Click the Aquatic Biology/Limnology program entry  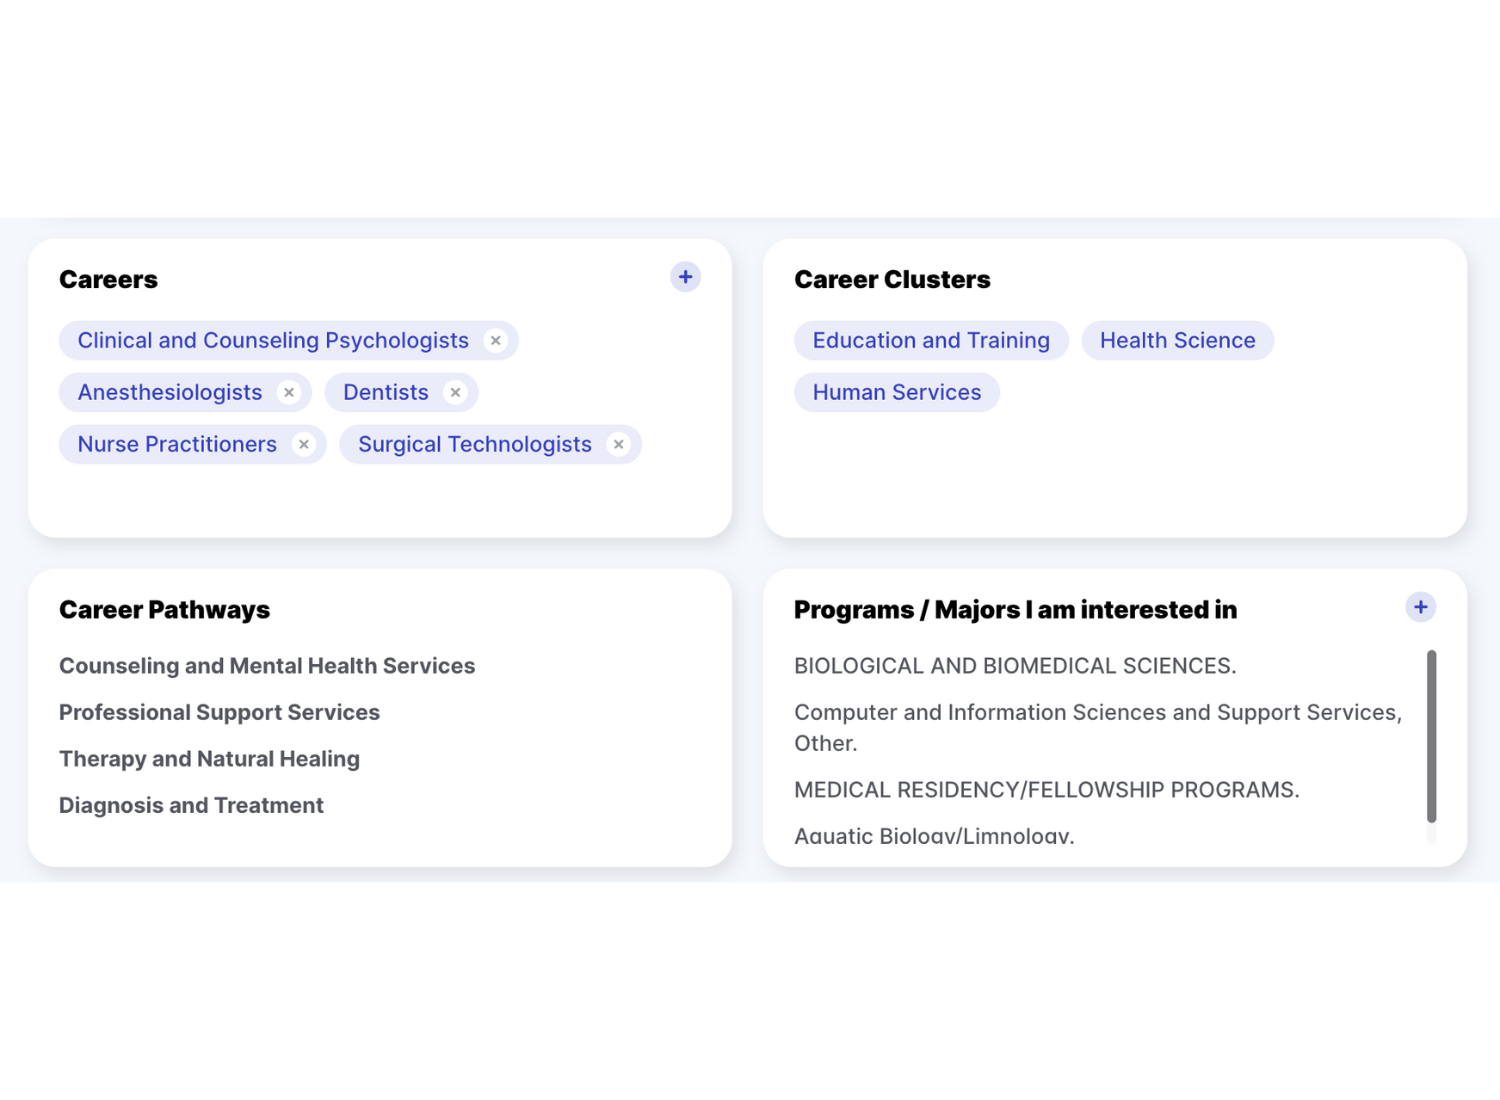[x=933, y=836]
